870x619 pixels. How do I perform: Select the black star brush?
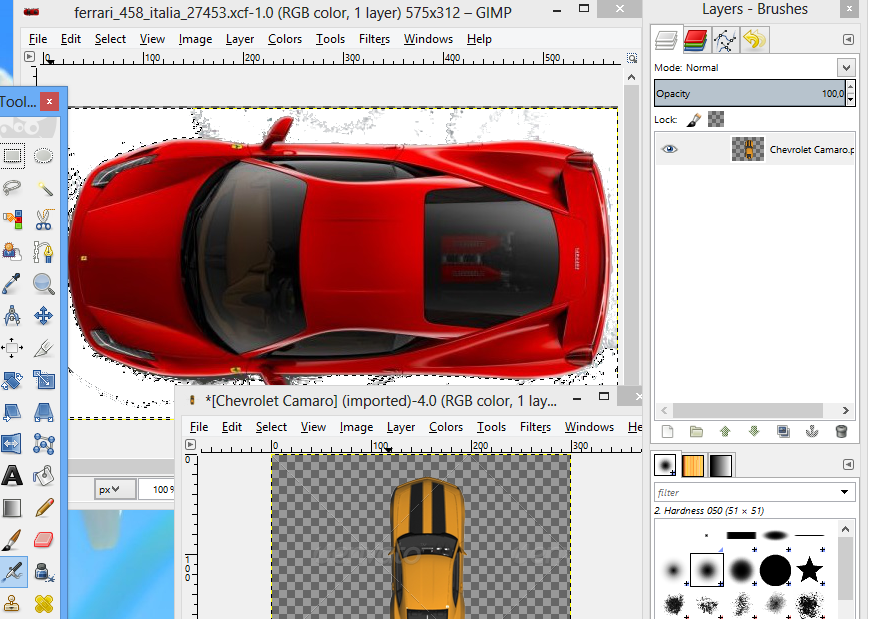pos(809,570)
